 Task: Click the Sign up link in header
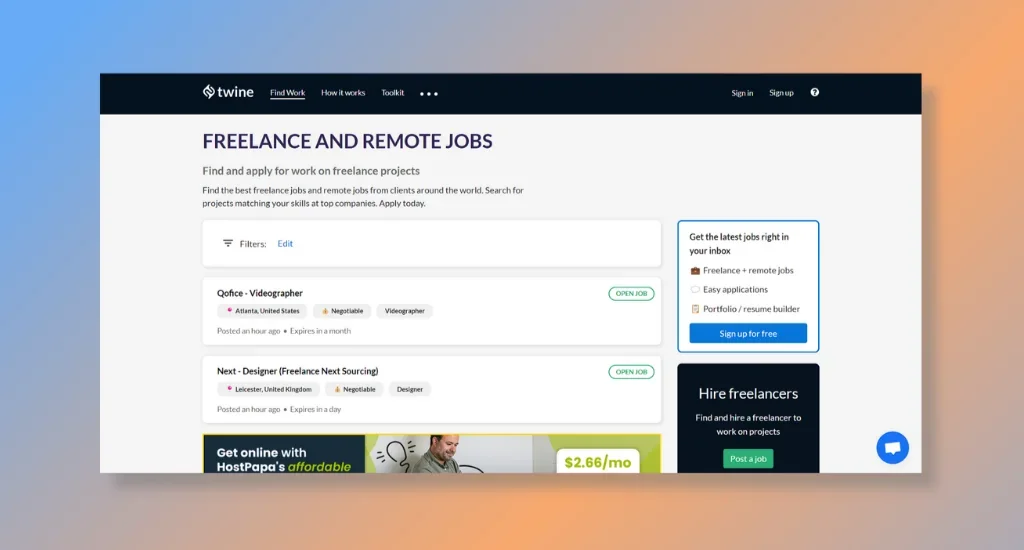(x=781, y=93)
